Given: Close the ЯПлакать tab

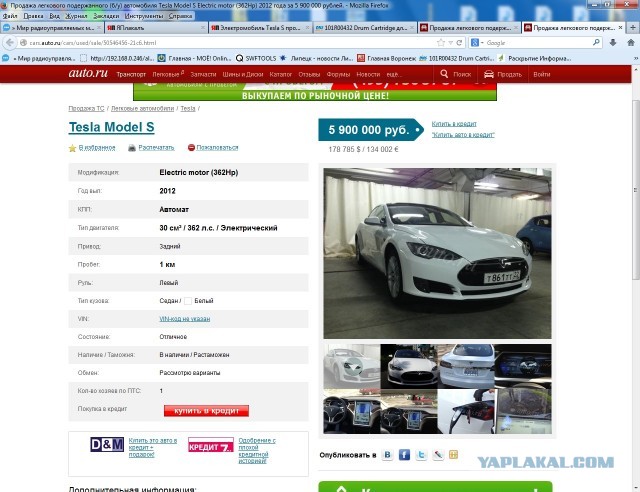Looking at the screenshot, I should [x=203, y=28].
